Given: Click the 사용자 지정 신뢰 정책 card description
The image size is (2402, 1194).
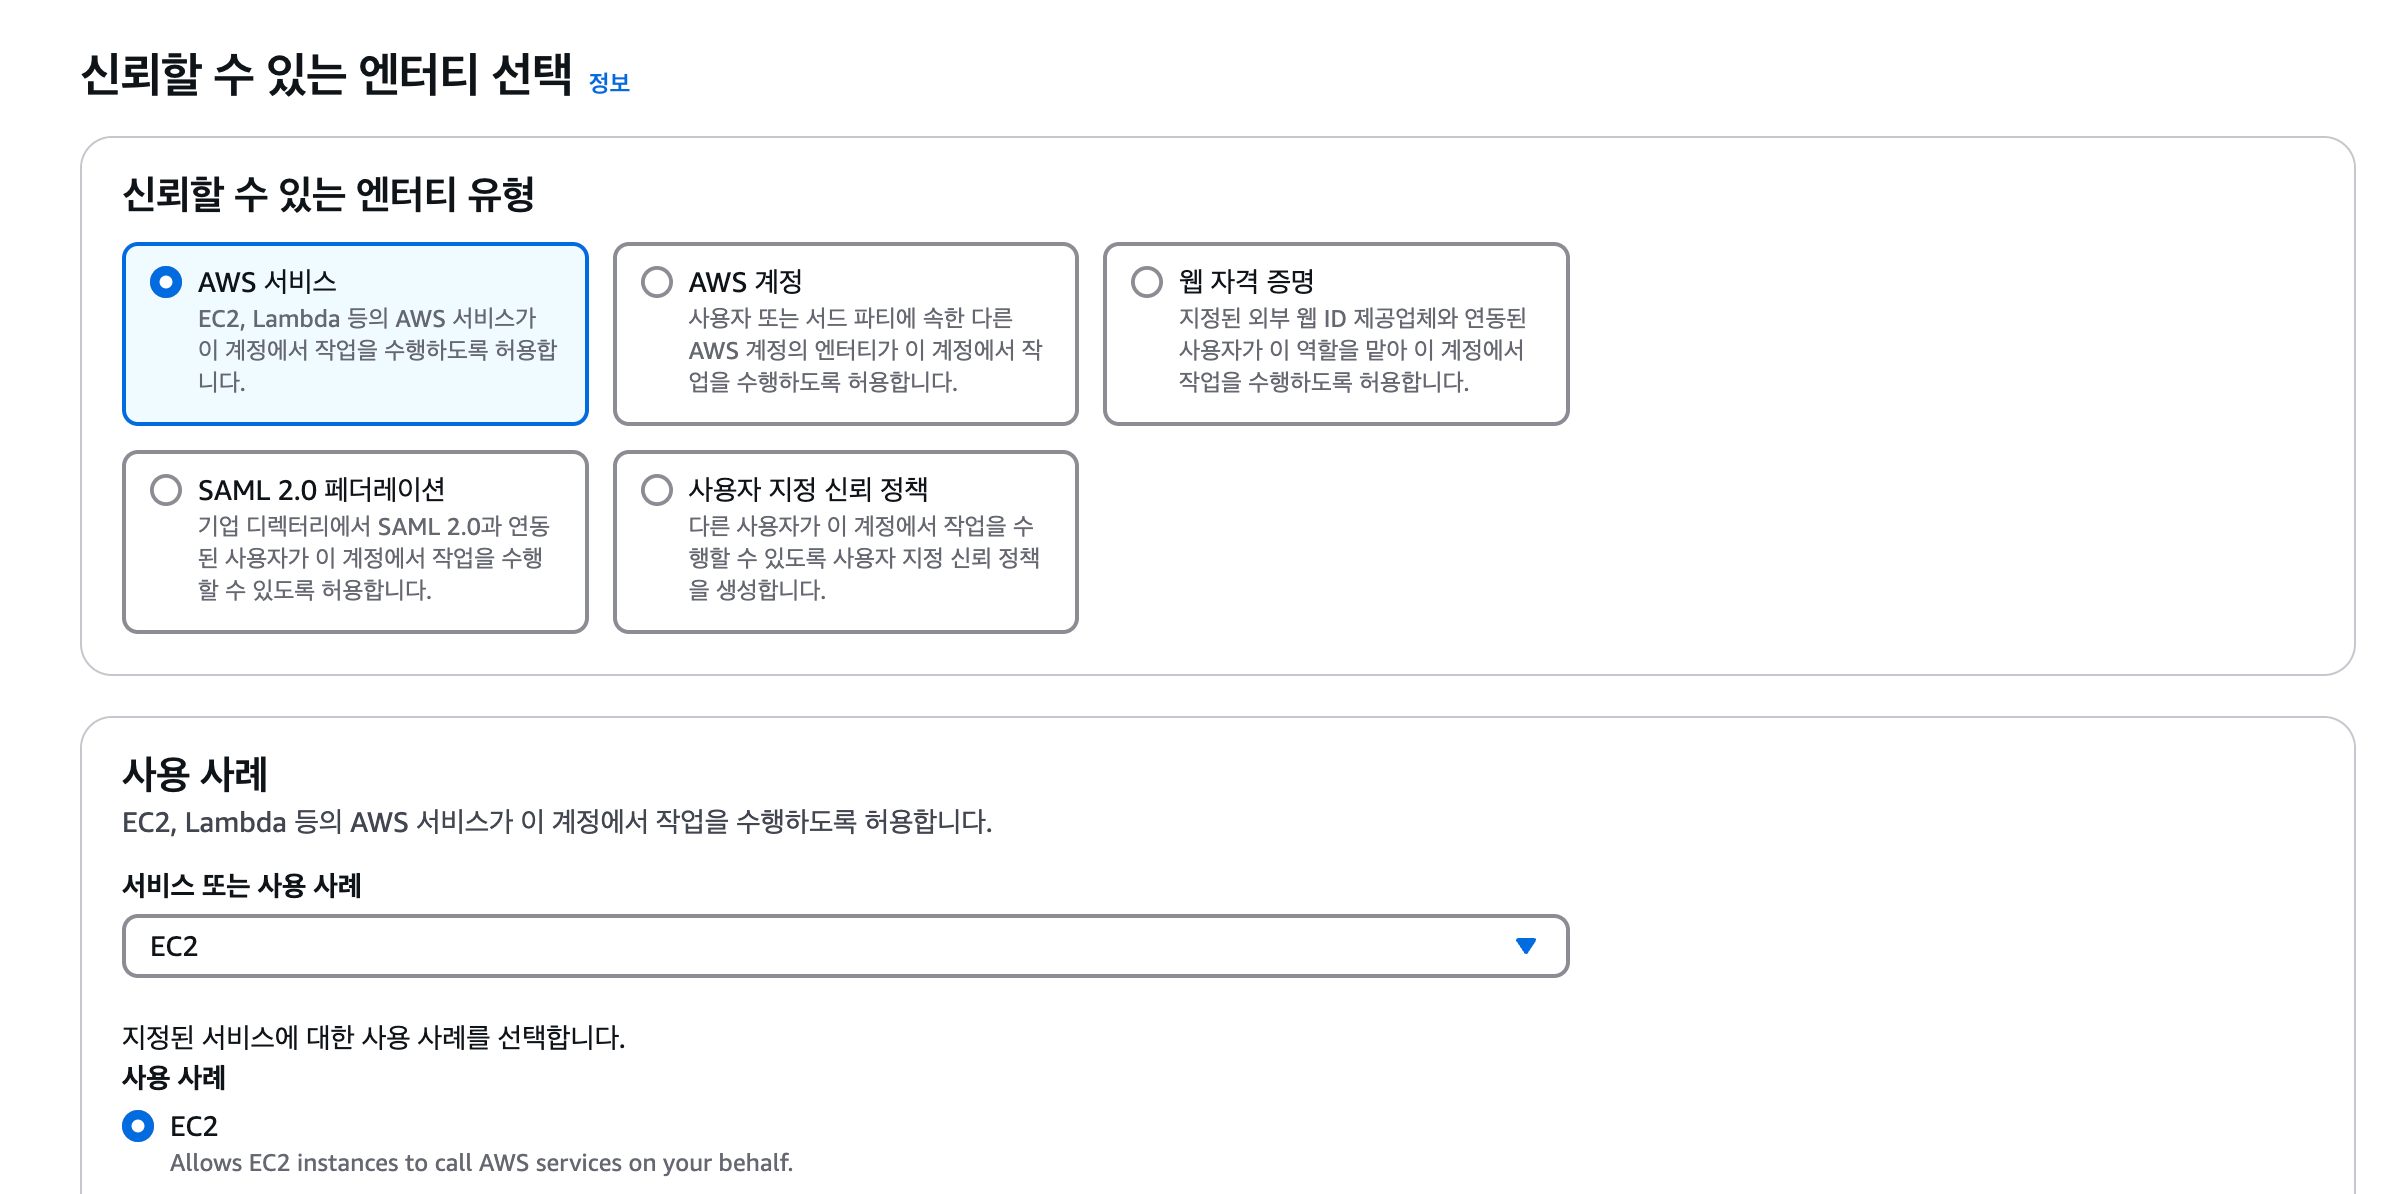Looking at the screenshot, I should click(863, 558).
